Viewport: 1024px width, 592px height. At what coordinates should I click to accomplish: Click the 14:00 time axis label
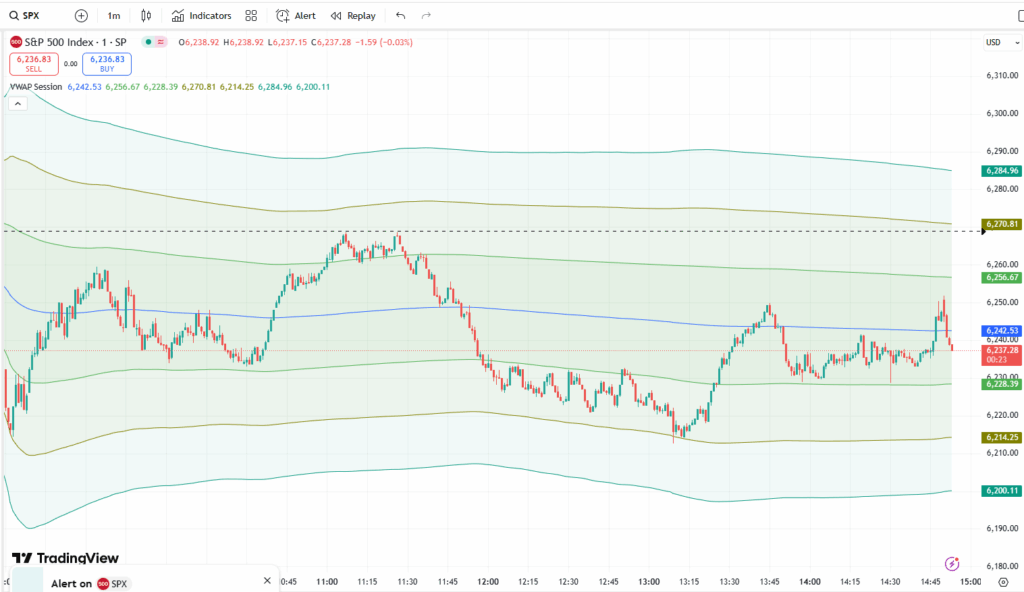[x=810, y=582]
